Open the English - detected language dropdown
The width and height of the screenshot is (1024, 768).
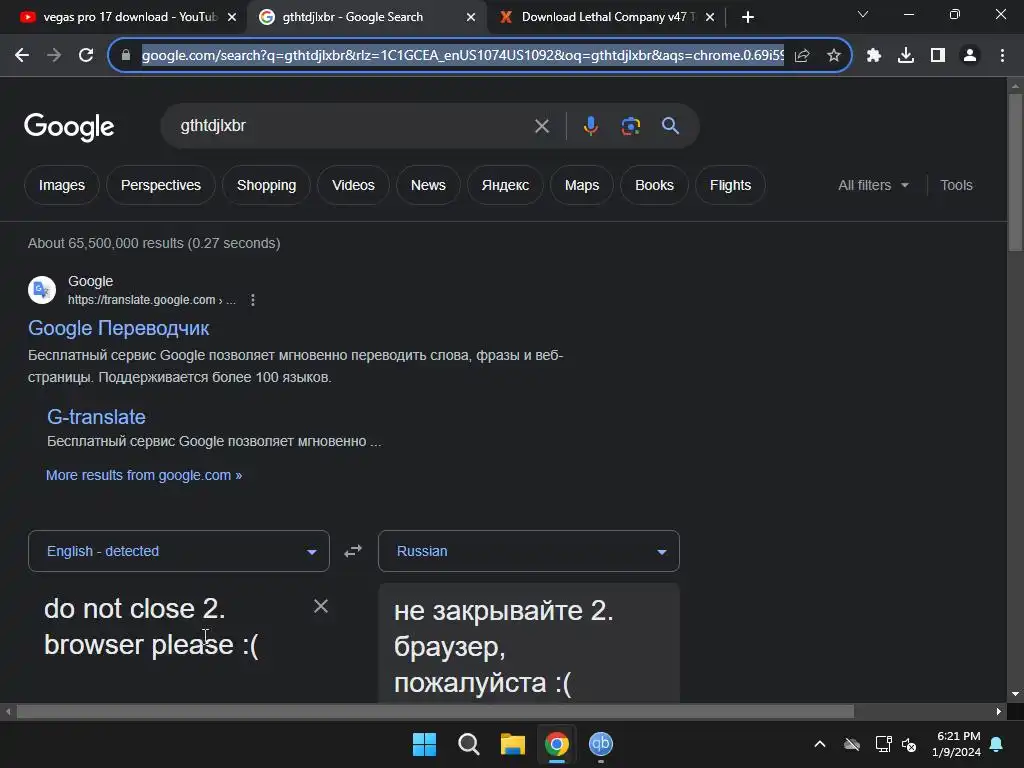point(179,551)
